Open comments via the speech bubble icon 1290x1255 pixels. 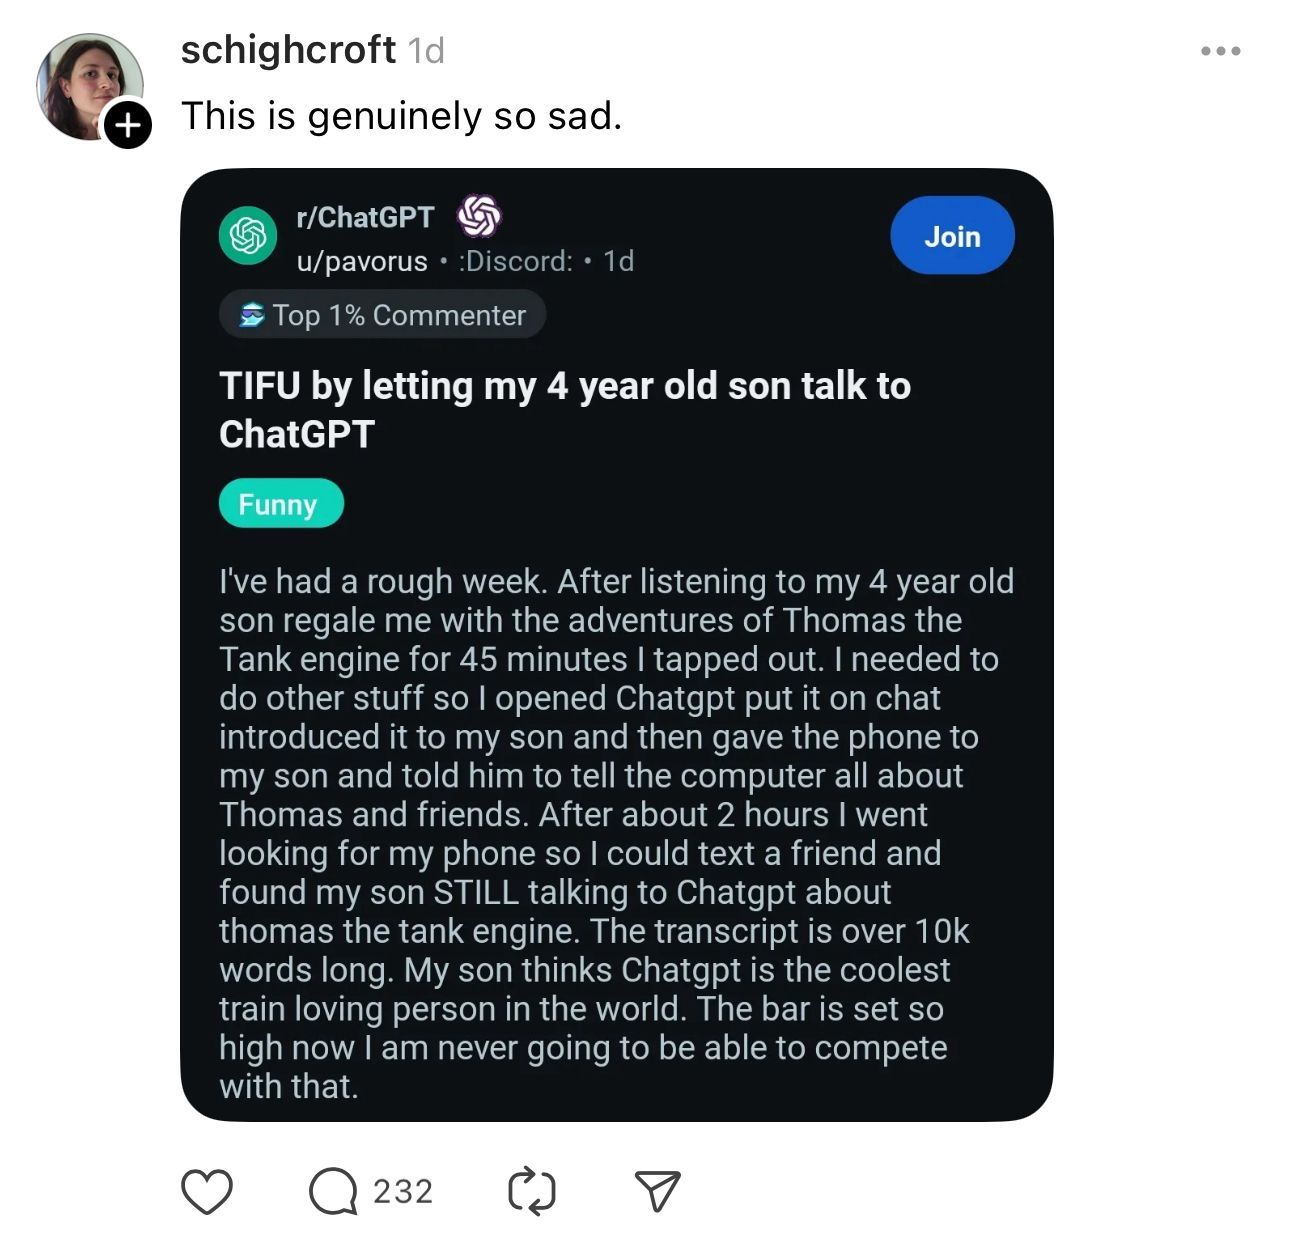pos(332,1191)
